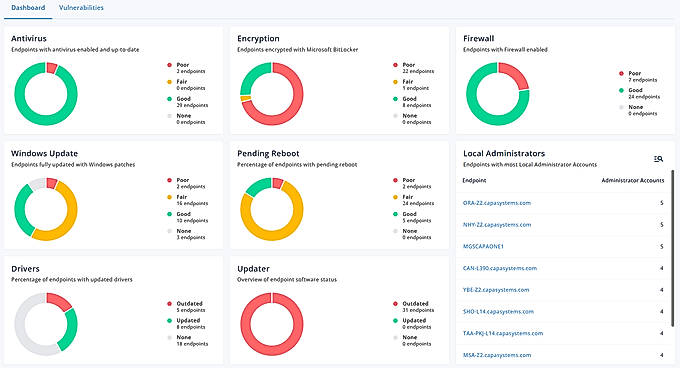Click the Encryption Fair legend orange dot
This screenshot has width=680, height=368.
point(395,82)
